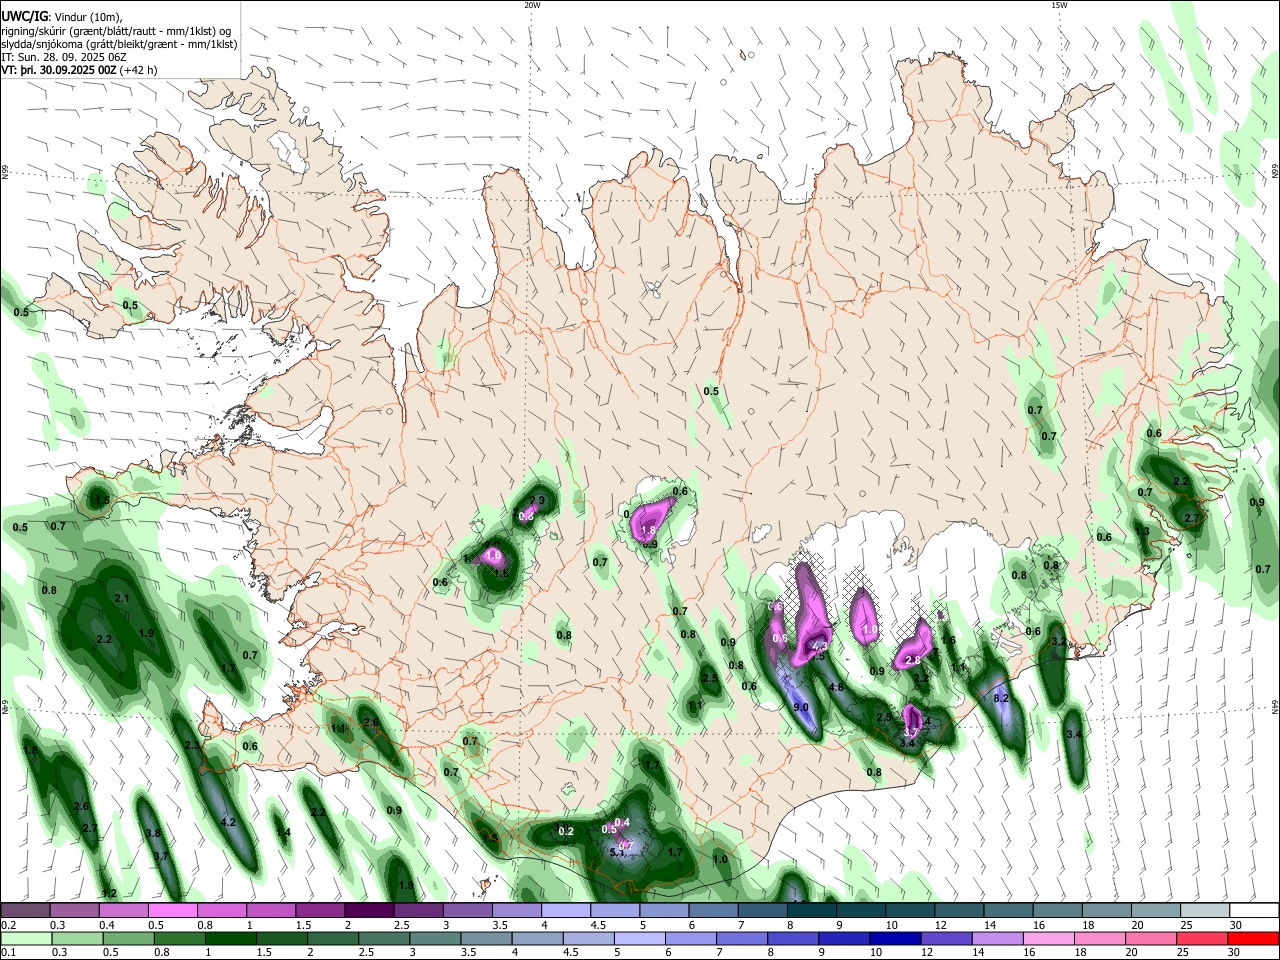Select the '1.0' value on the south coast

tap(720, 860)
